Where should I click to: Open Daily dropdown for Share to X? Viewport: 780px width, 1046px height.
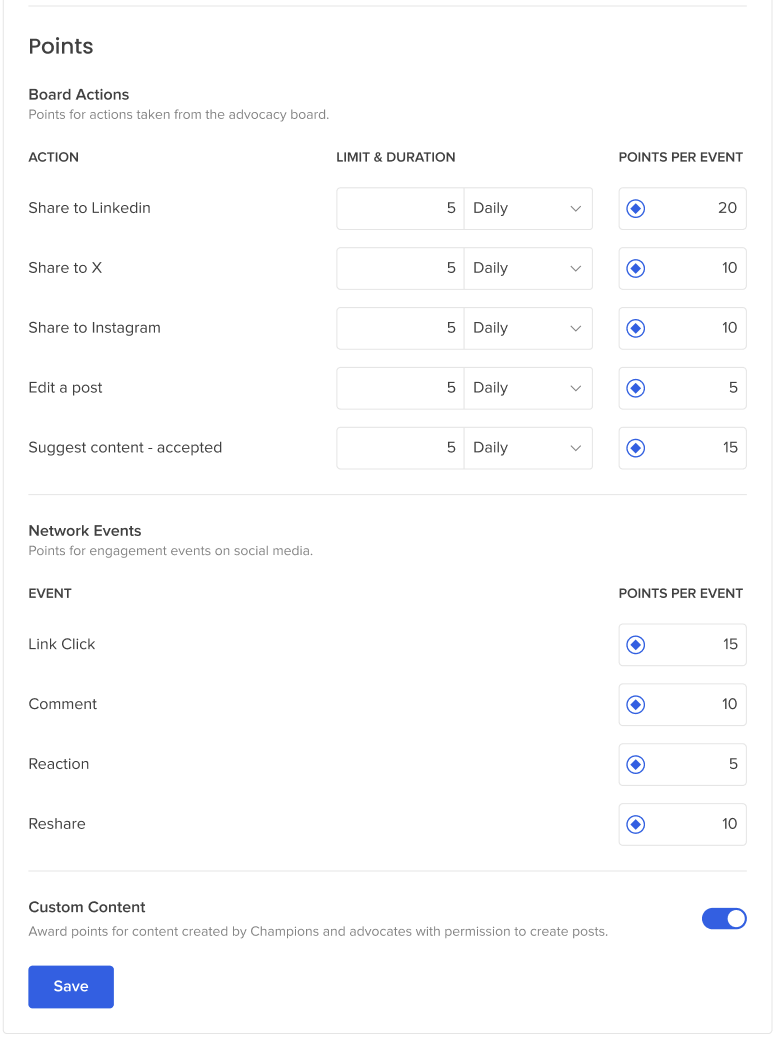(528, 269)
